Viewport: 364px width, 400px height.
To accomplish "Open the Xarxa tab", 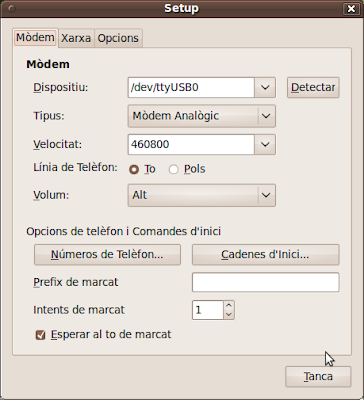I will (76, 38).
